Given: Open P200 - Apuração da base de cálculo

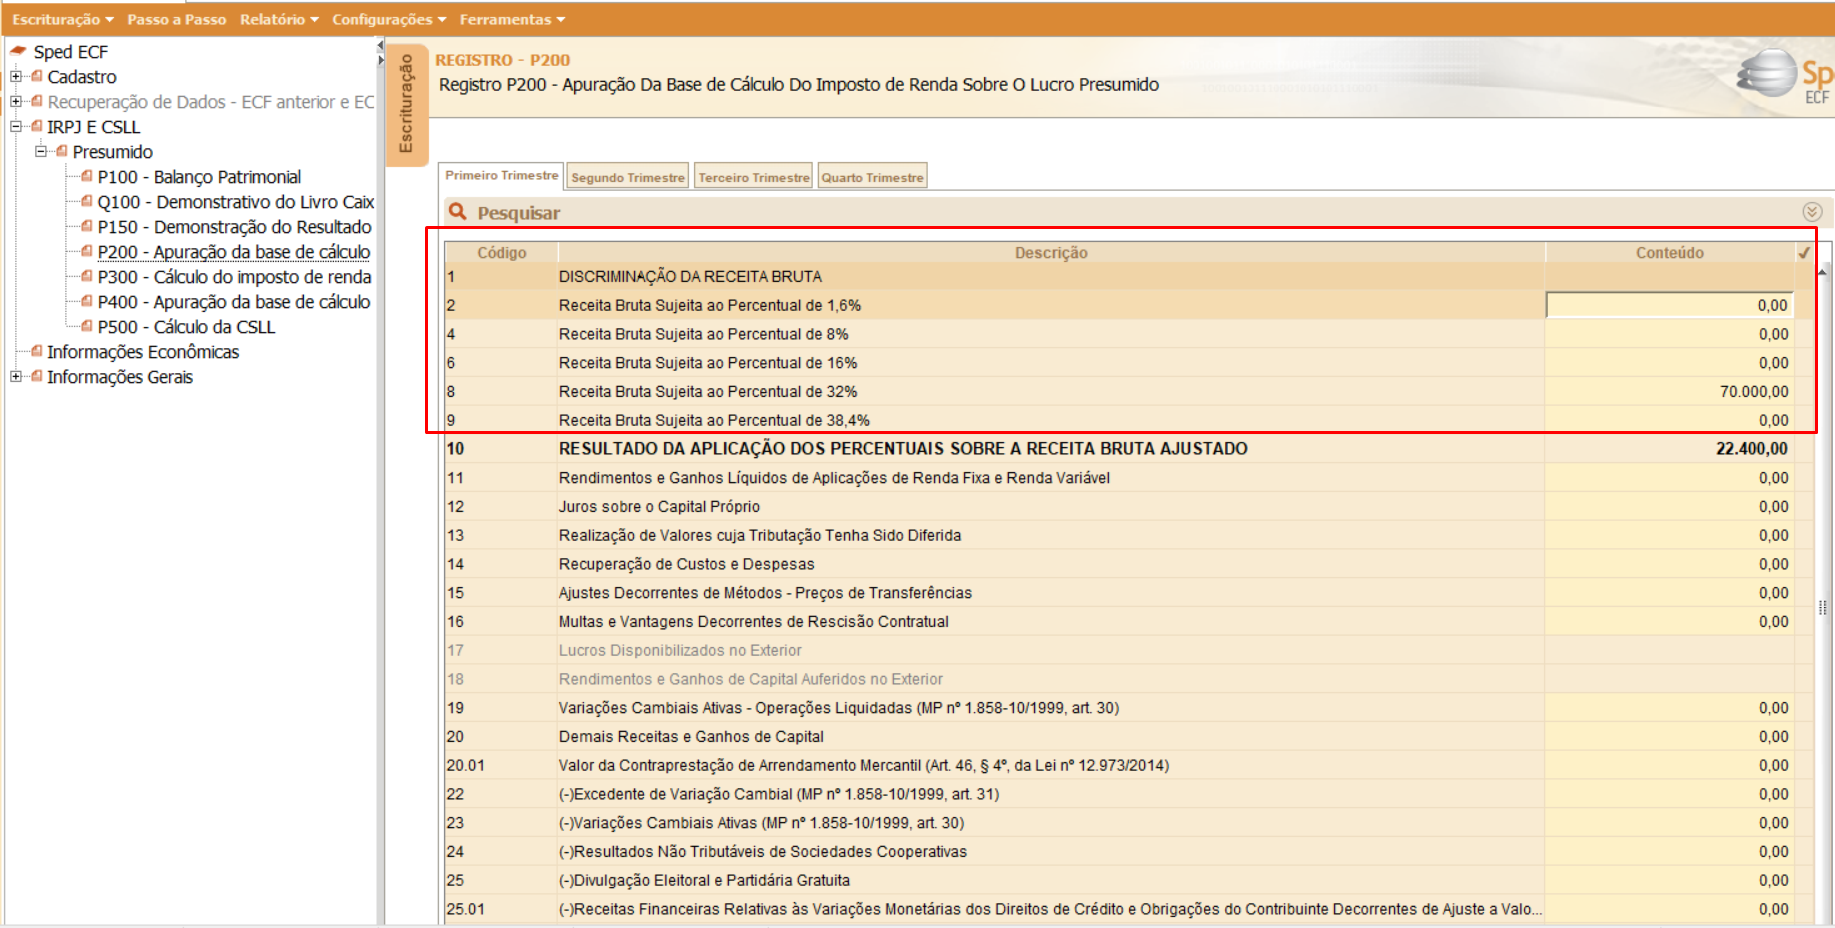Looking at the screenshot, I should tap(234, 252).
